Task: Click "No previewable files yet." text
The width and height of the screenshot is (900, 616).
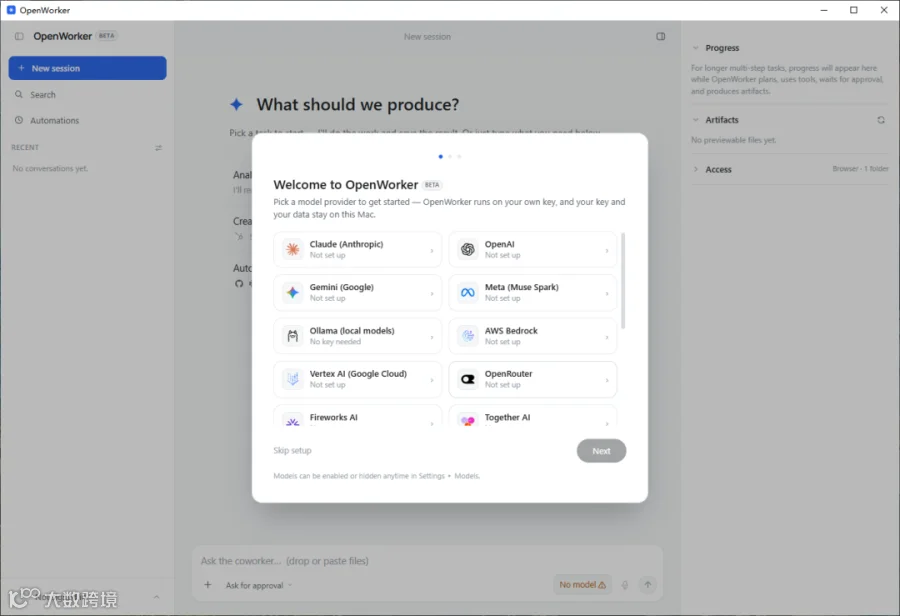Action: coord(734,140)
